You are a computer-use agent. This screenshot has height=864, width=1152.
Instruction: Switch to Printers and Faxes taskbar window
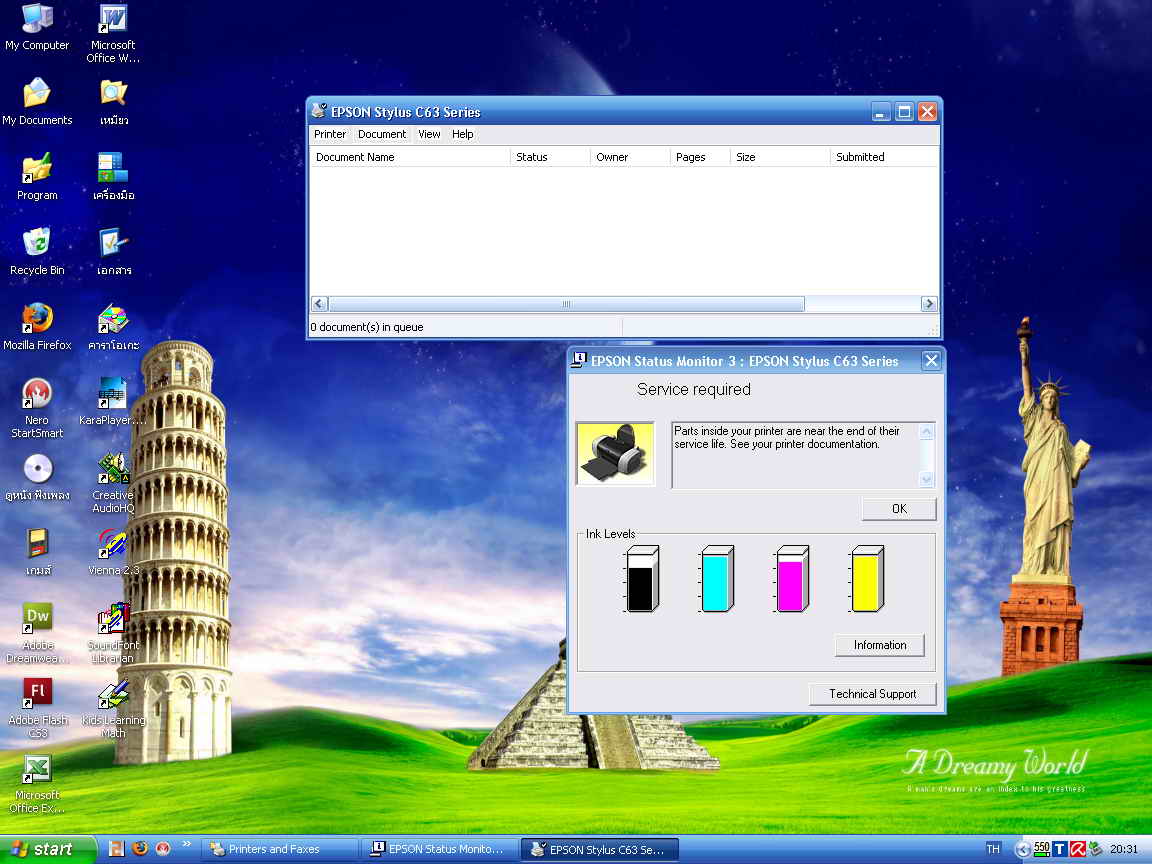pyautogui.click(x=280, y=849)
